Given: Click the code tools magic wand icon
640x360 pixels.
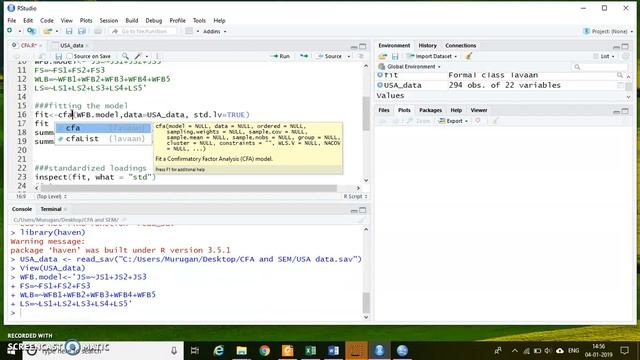Looking at the screenshot, I should pyautogui.click(x=138, y=56).
